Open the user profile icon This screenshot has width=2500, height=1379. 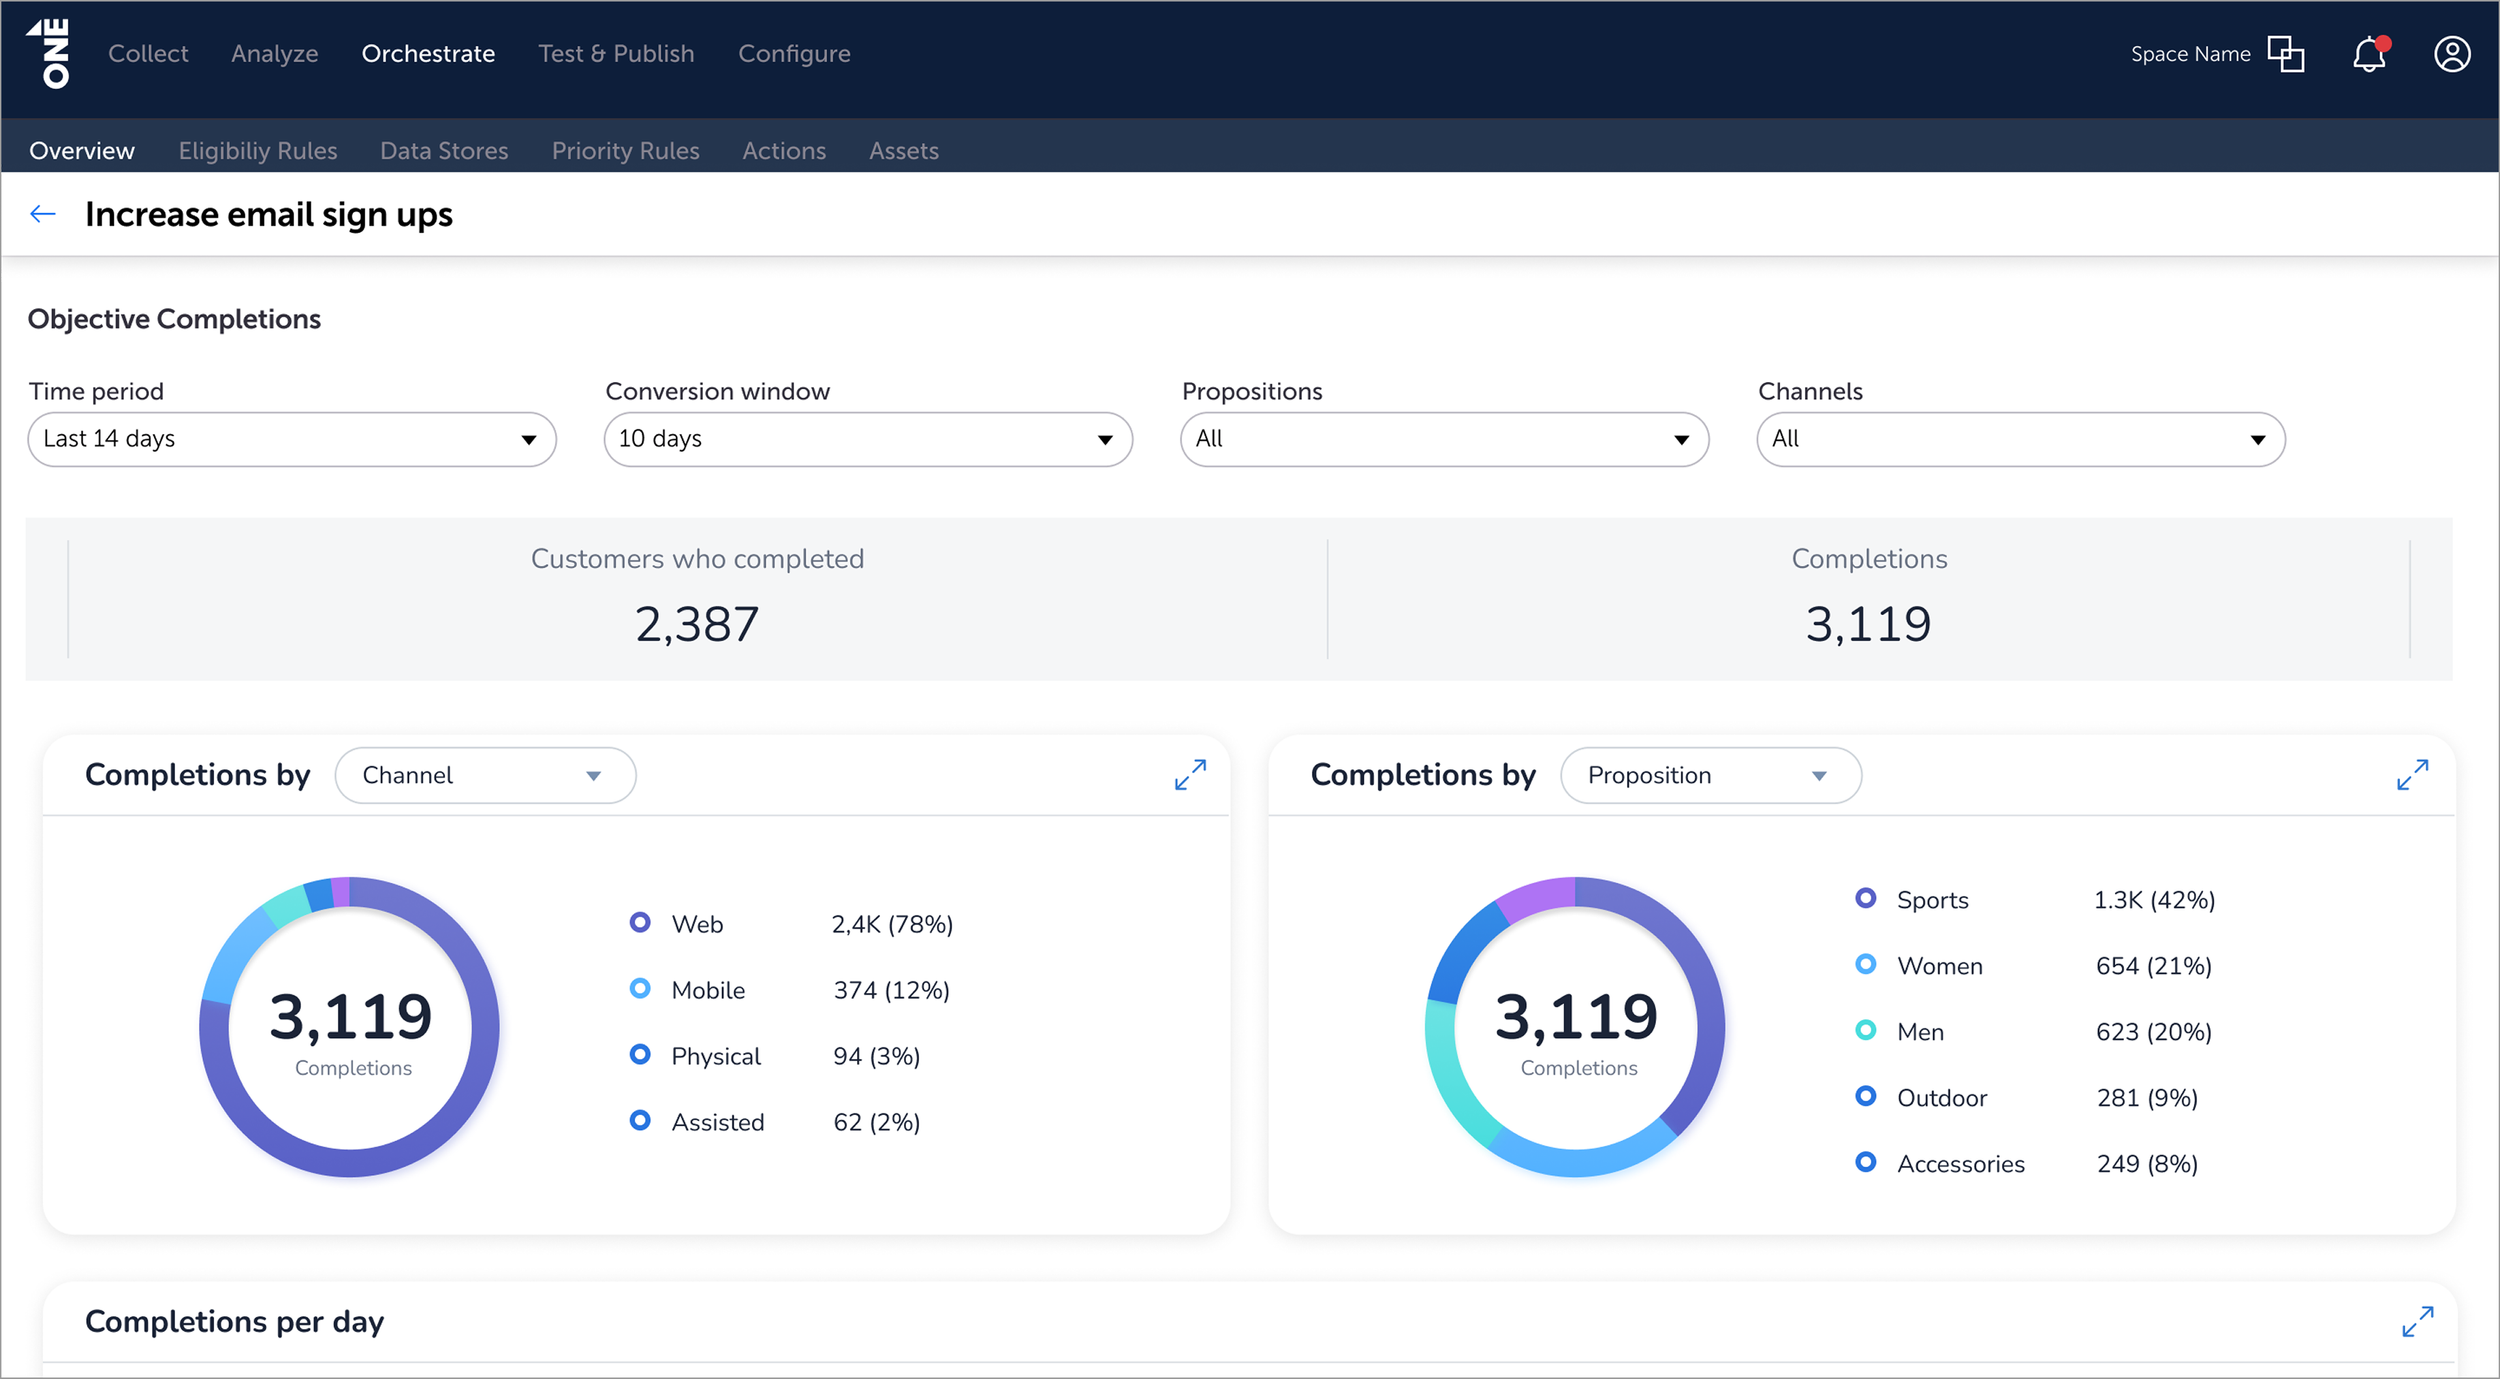pos(2452,54)
